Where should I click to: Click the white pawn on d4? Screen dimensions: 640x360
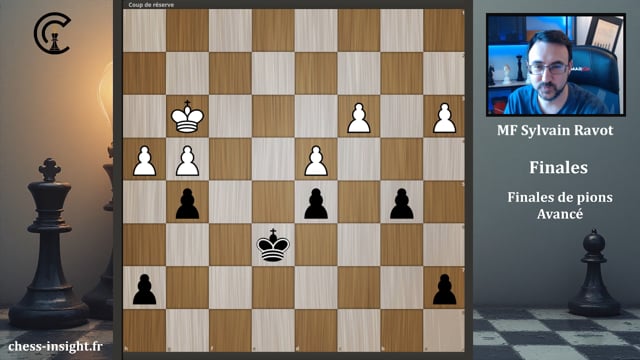316,161
